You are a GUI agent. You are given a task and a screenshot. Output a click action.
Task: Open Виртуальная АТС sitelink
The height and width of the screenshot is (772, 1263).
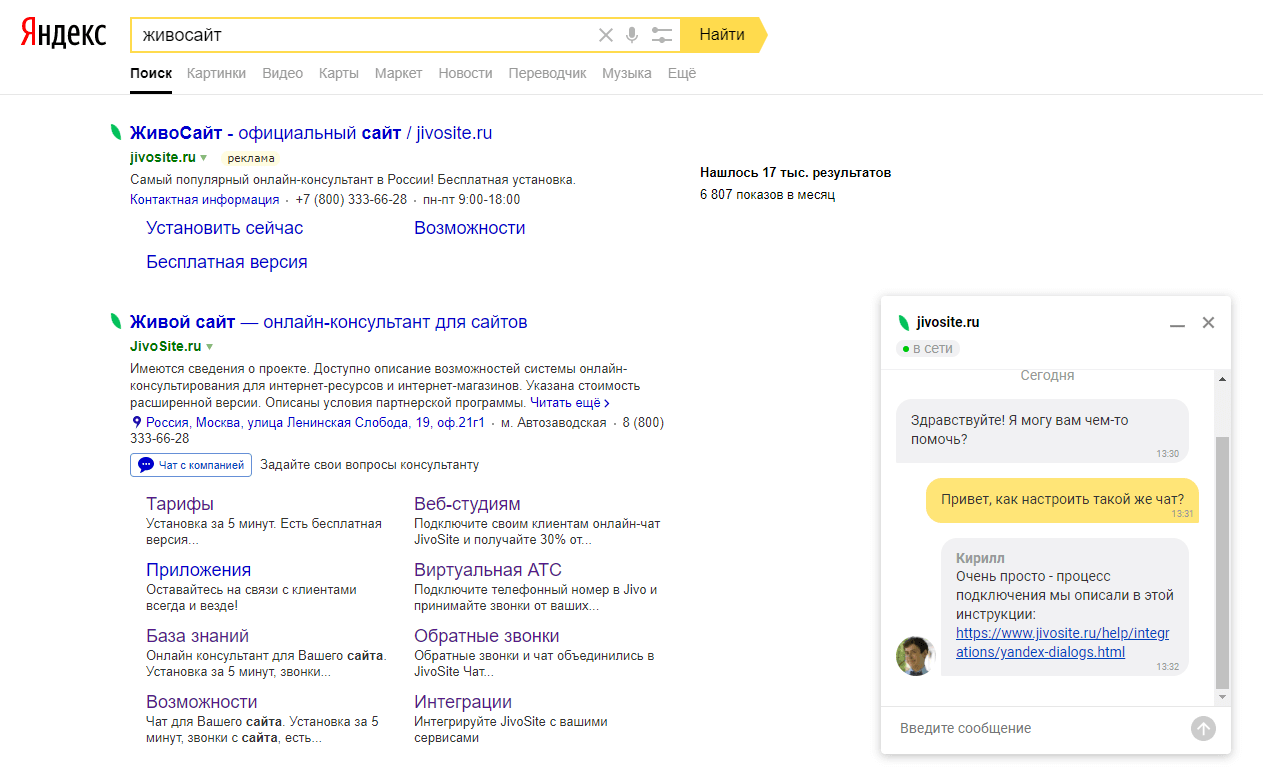click(488, 570)
